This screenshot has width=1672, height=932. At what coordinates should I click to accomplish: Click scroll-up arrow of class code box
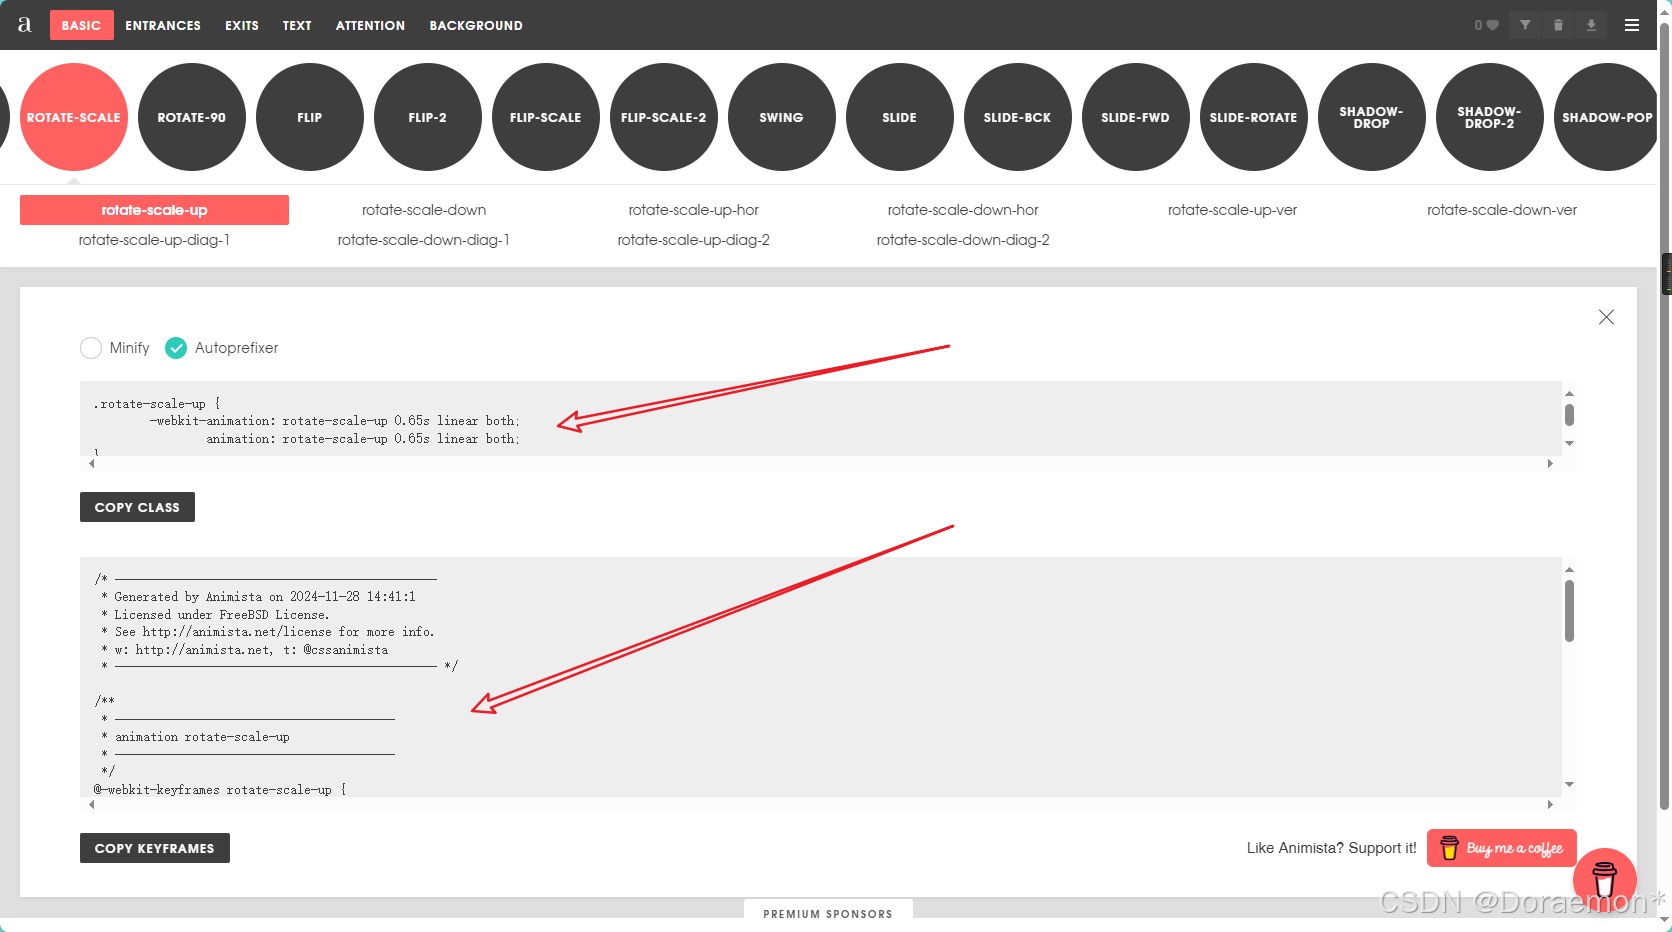pyautogui.click(x=1569, y=394)
